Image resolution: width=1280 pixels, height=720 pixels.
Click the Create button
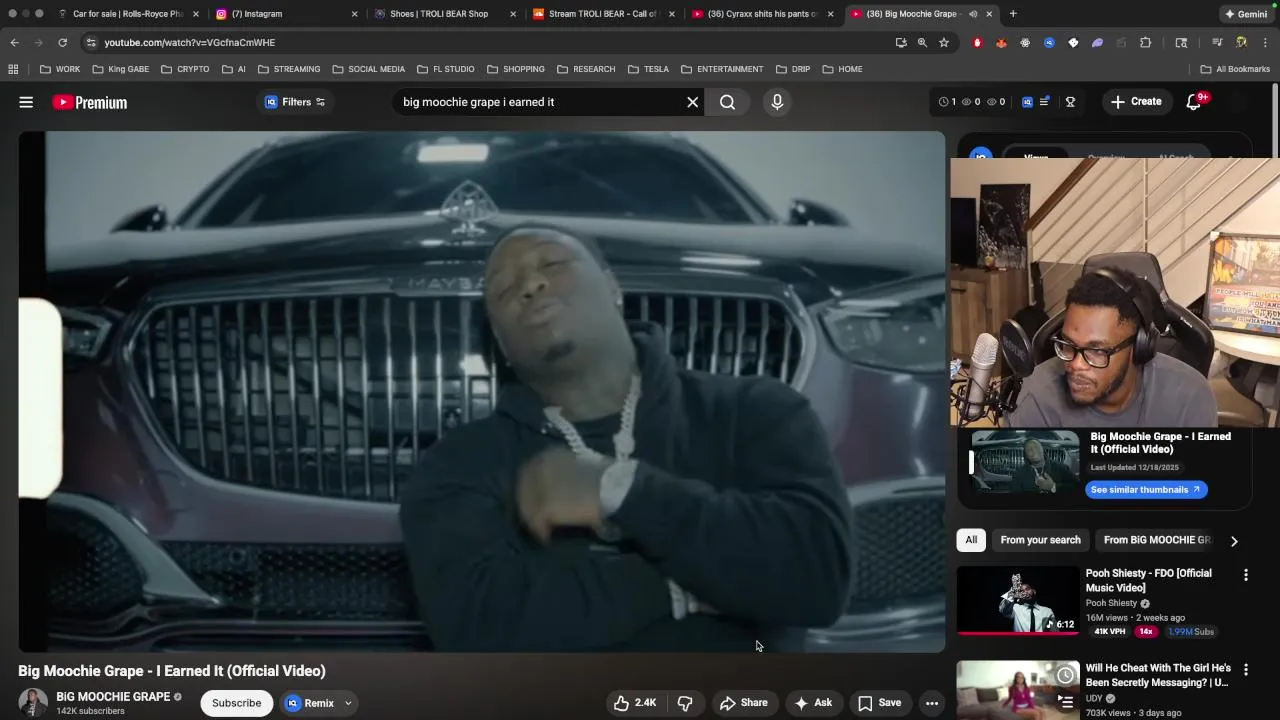tap(1136, 102)
